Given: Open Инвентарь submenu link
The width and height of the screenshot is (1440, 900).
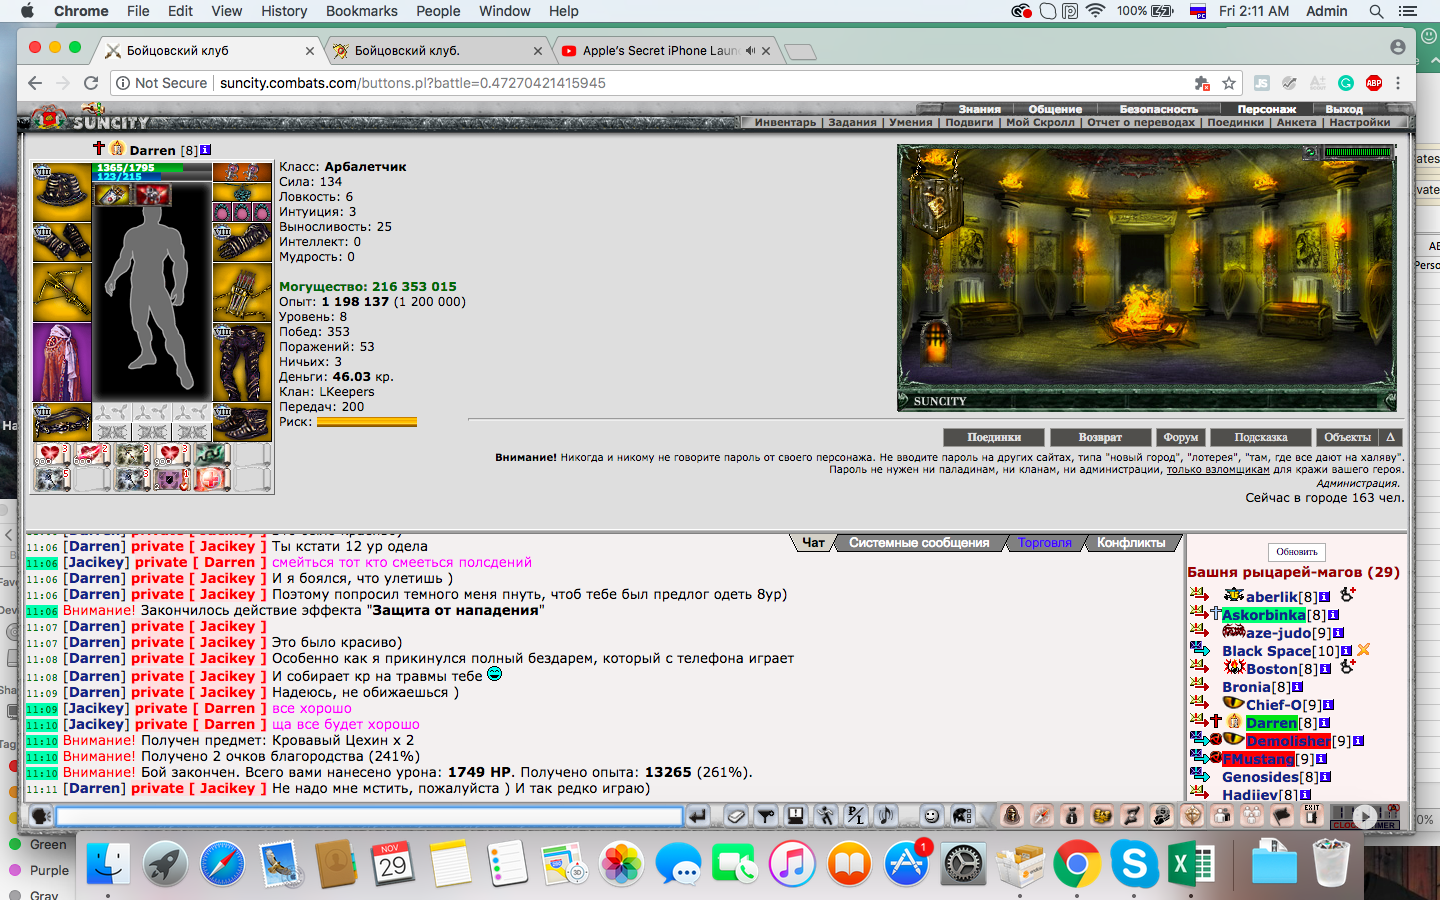Looking at the screenshot, I should point(785,122).
